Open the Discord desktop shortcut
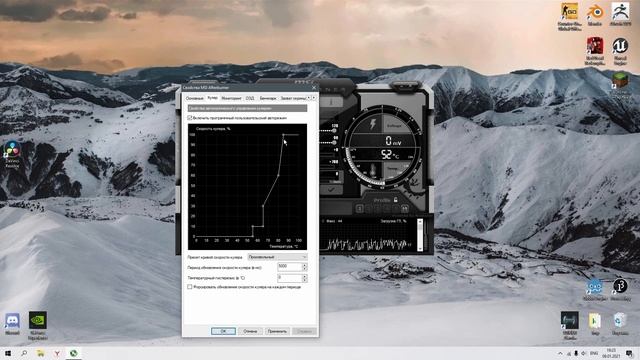The image size is (640, 360). coord(12,324)
